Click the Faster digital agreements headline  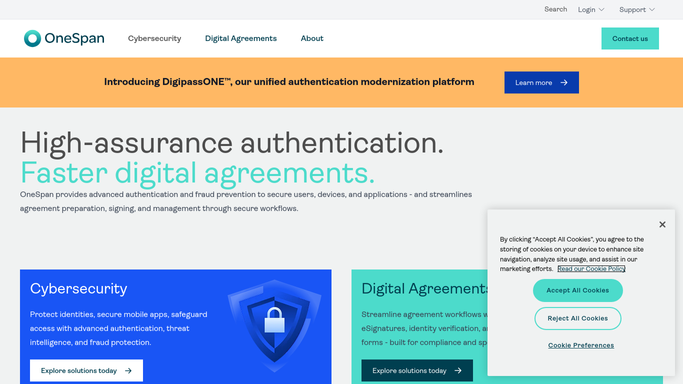[x=197, y=173]
